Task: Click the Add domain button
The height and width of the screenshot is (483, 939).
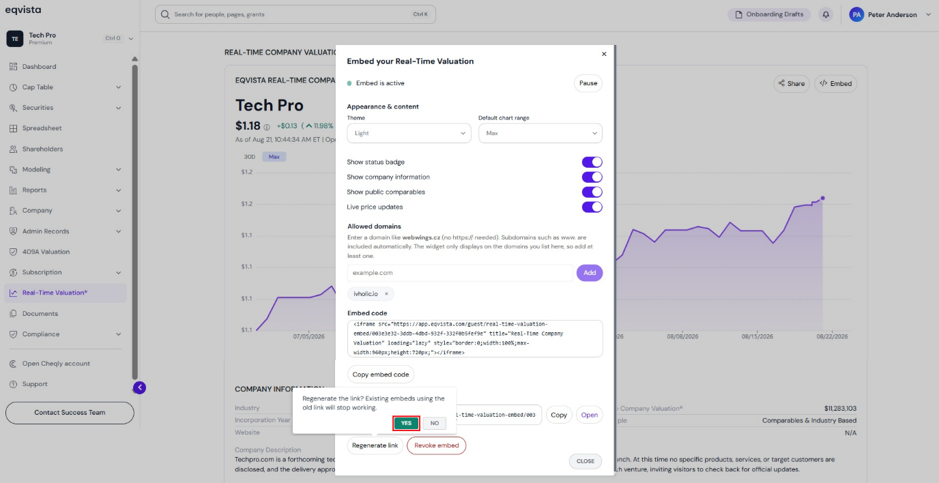Action: [x=590, y=273]
